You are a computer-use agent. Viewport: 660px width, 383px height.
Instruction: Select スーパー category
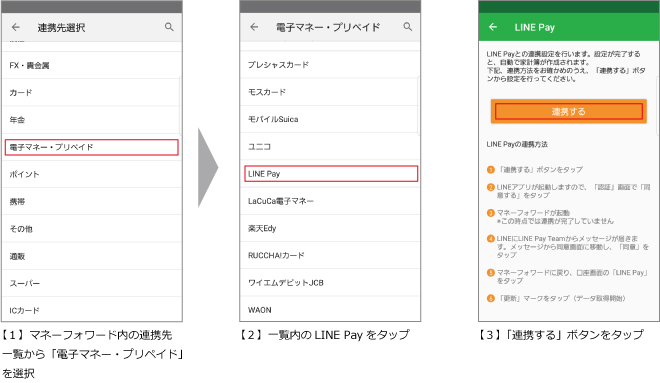[x=92, y=283]
